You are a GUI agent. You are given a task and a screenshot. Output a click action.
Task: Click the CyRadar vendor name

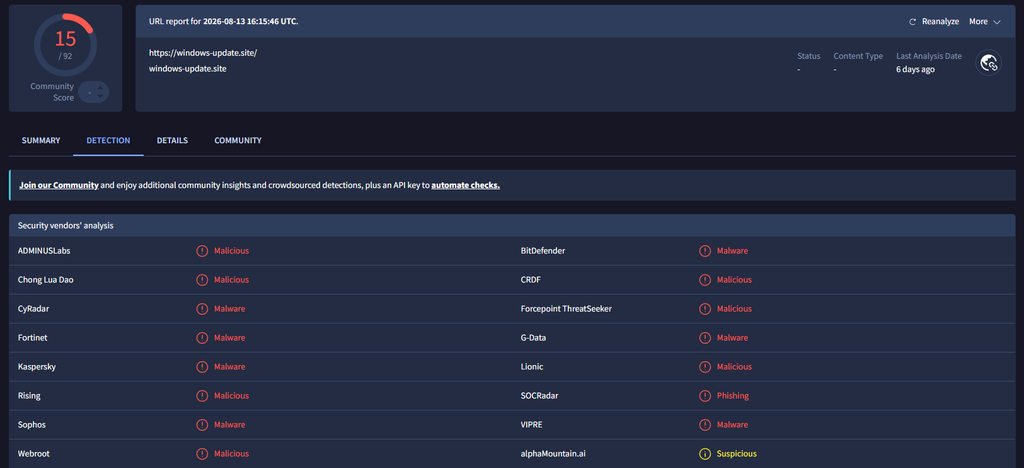33,309
